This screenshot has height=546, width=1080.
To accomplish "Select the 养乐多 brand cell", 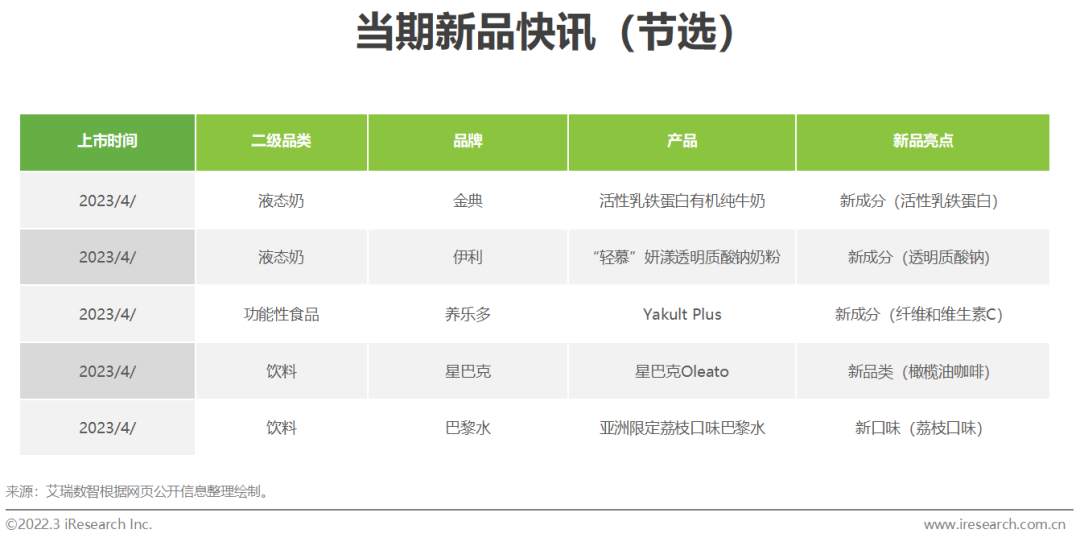I will [x=468, y=314].
